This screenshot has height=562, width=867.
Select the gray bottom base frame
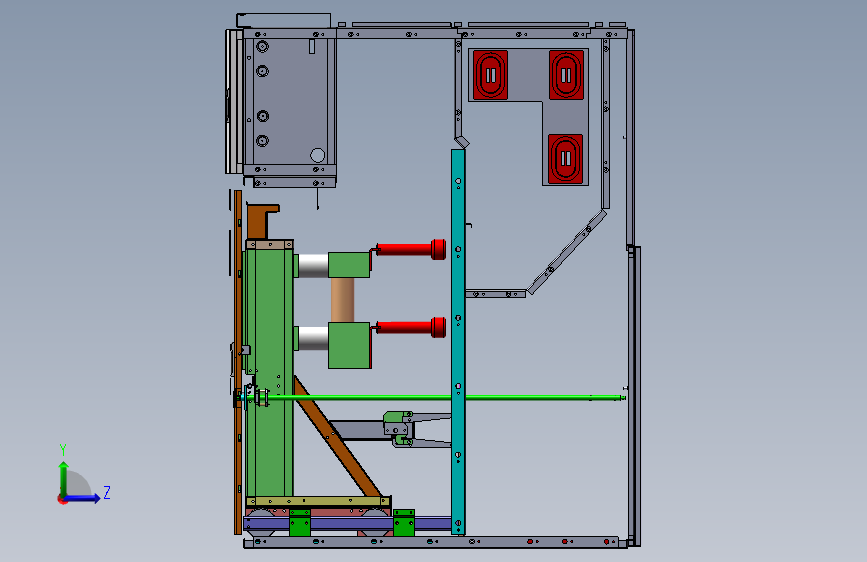[436, 542]
